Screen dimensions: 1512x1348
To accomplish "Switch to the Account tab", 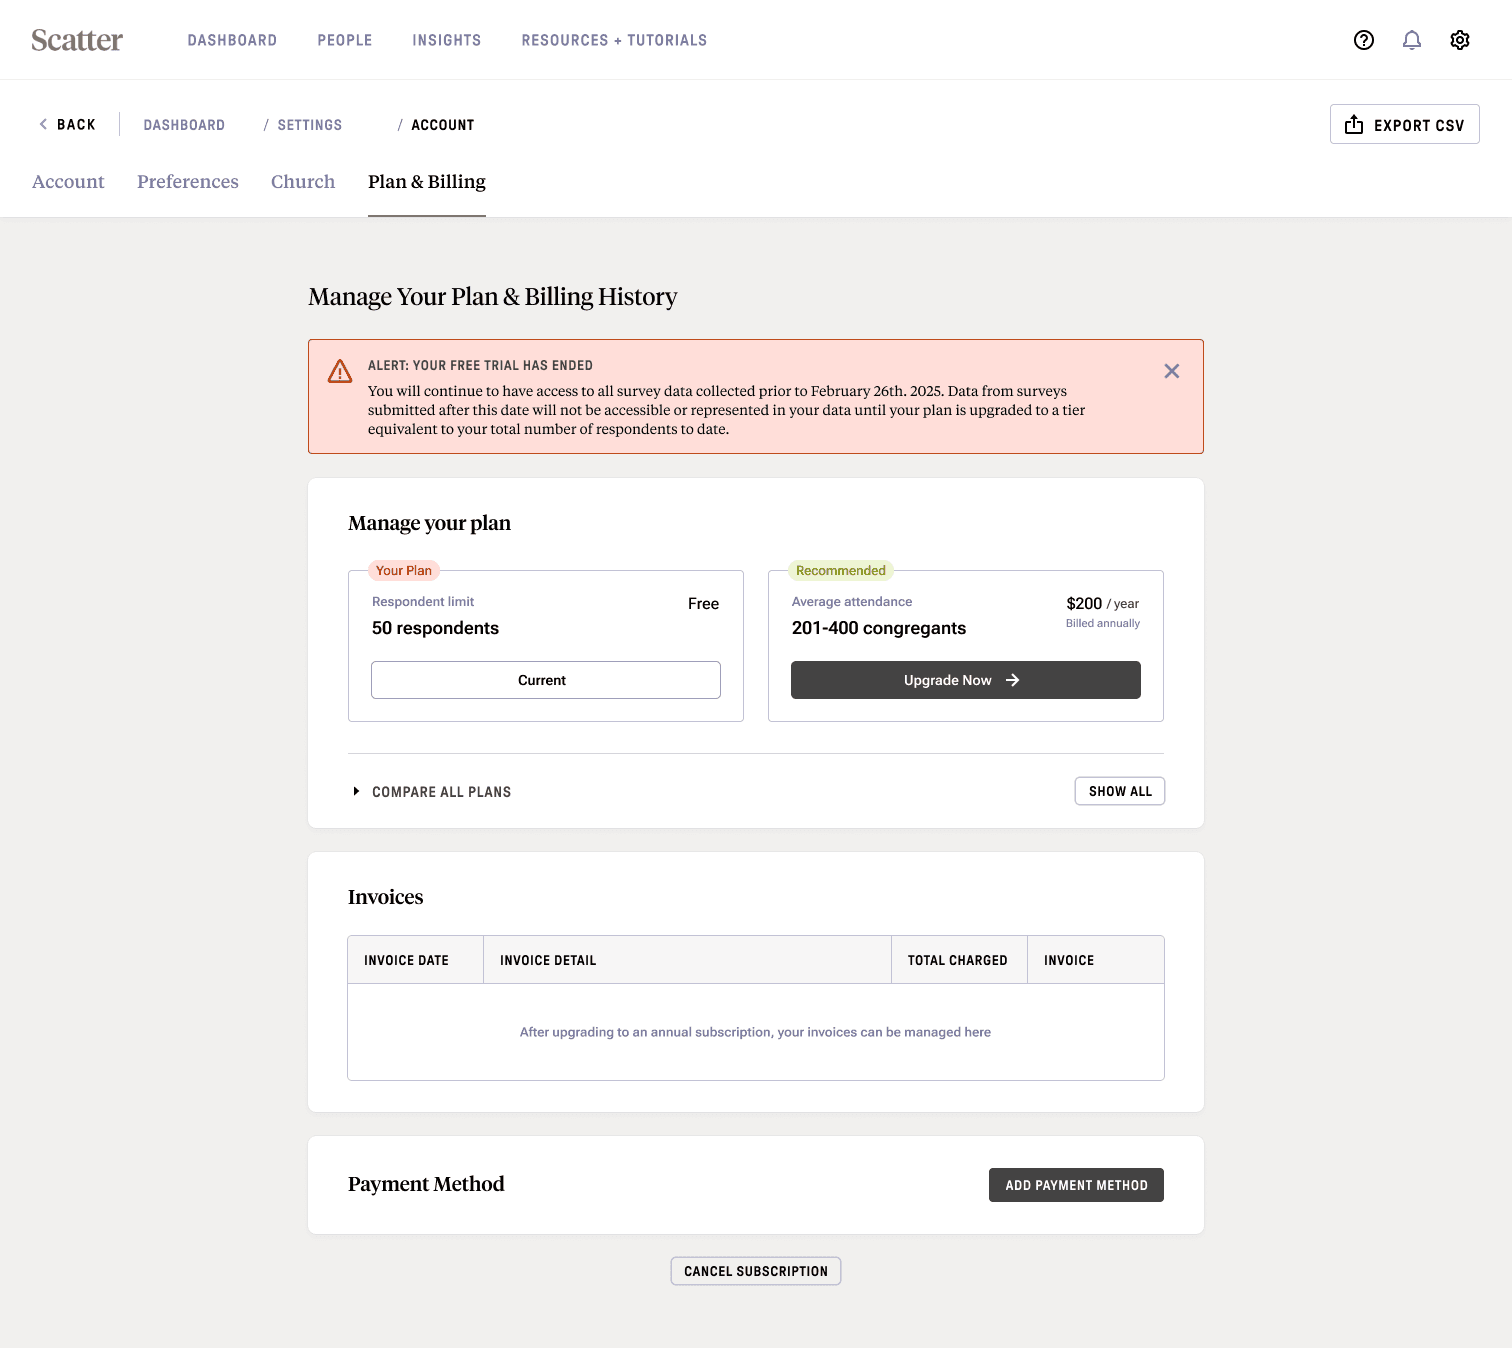I will tap(68, 182).
